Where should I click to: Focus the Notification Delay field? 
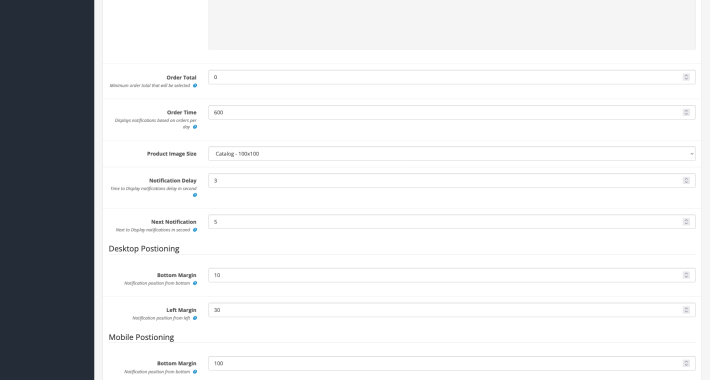click(451, 181)
